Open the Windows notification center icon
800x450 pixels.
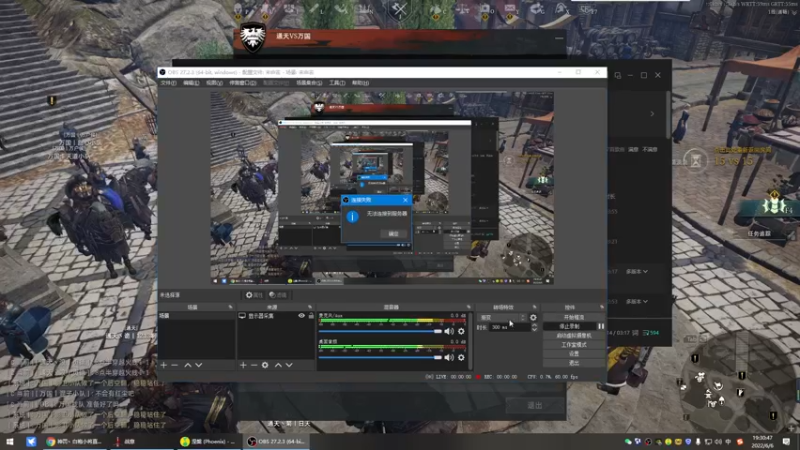[x=786, y=441]
